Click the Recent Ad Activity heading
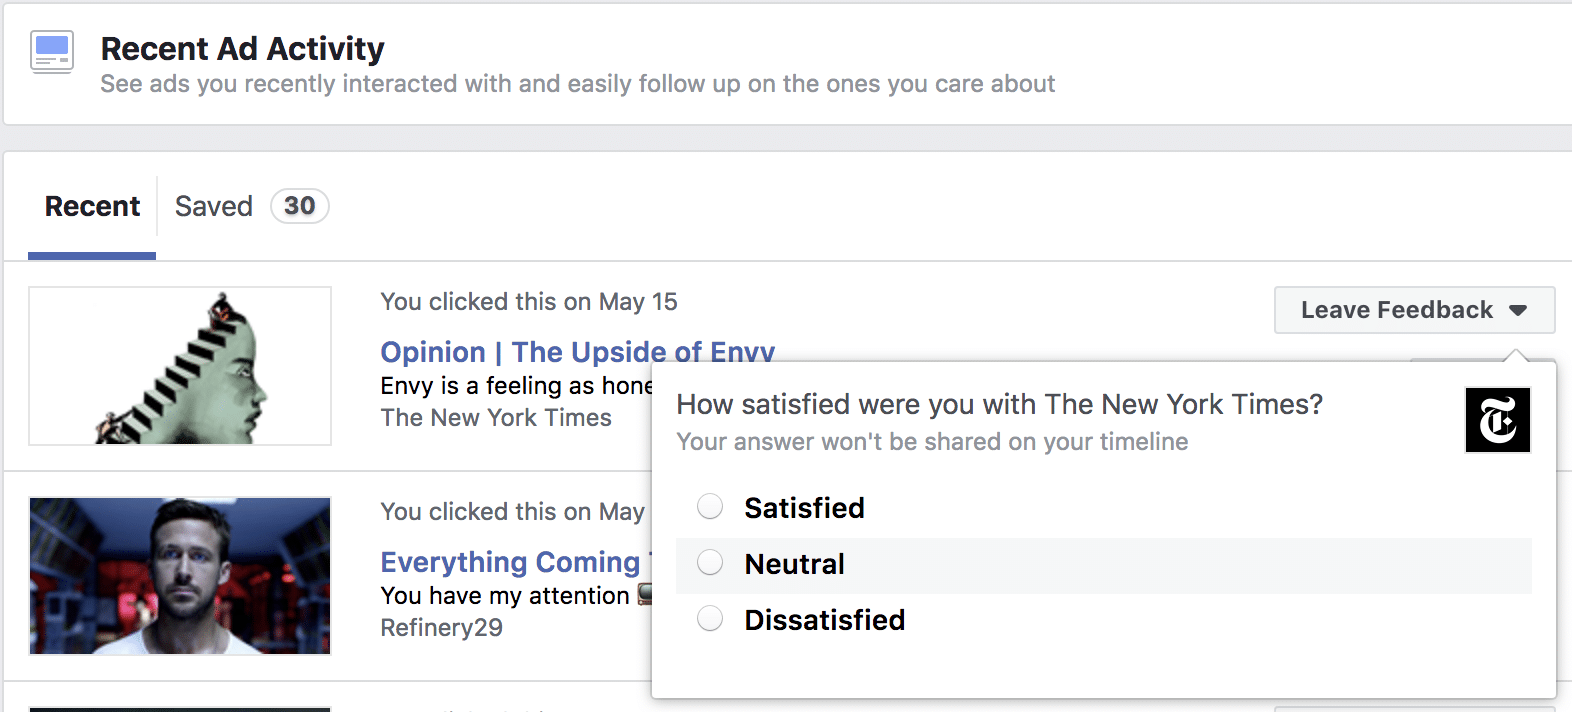Image resolution: width=1572 pixels, height=712 pixels. [x=242, y=48]
